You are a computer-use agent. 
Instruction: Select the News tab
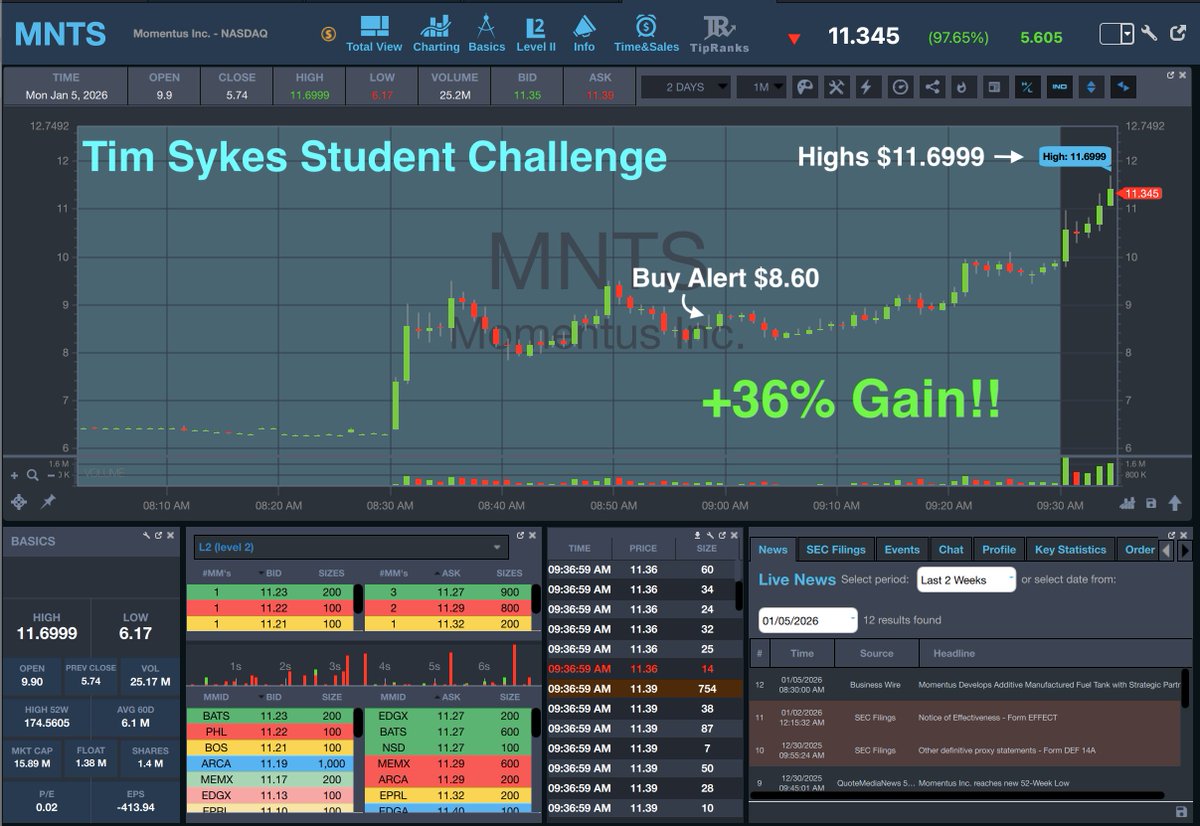[x=772, y=549]
